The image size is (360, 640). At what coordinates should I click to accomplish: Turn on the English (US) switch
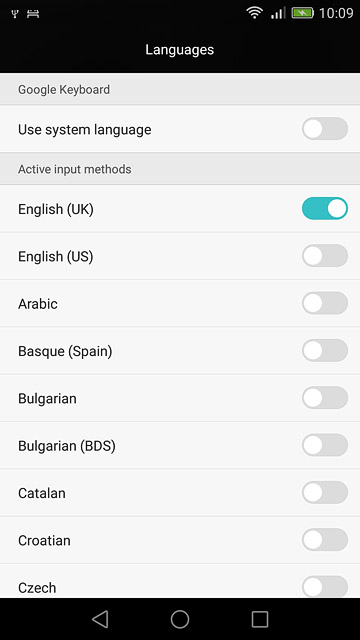(325, 256)
